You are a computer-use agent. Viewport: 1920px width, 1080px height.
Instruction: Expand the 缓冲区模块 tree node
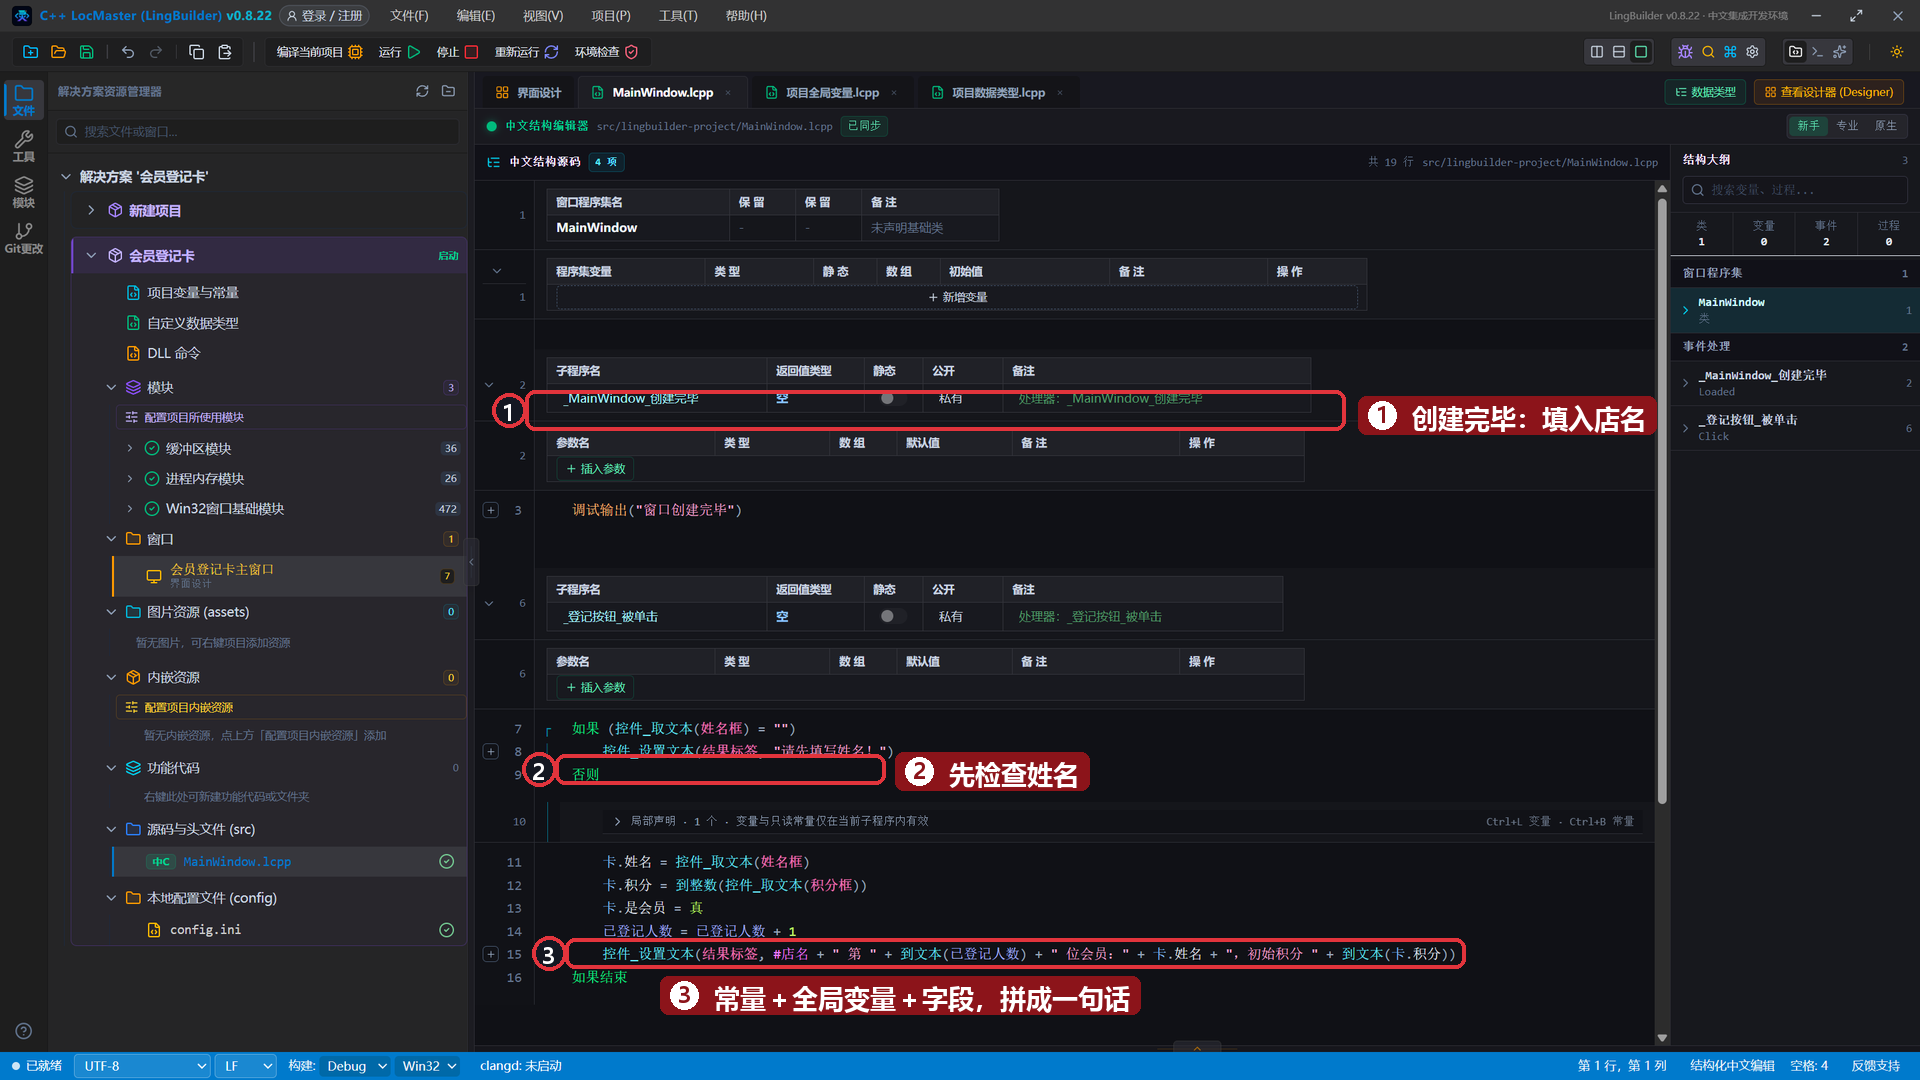pyautogui.click(x=130, y=448)
